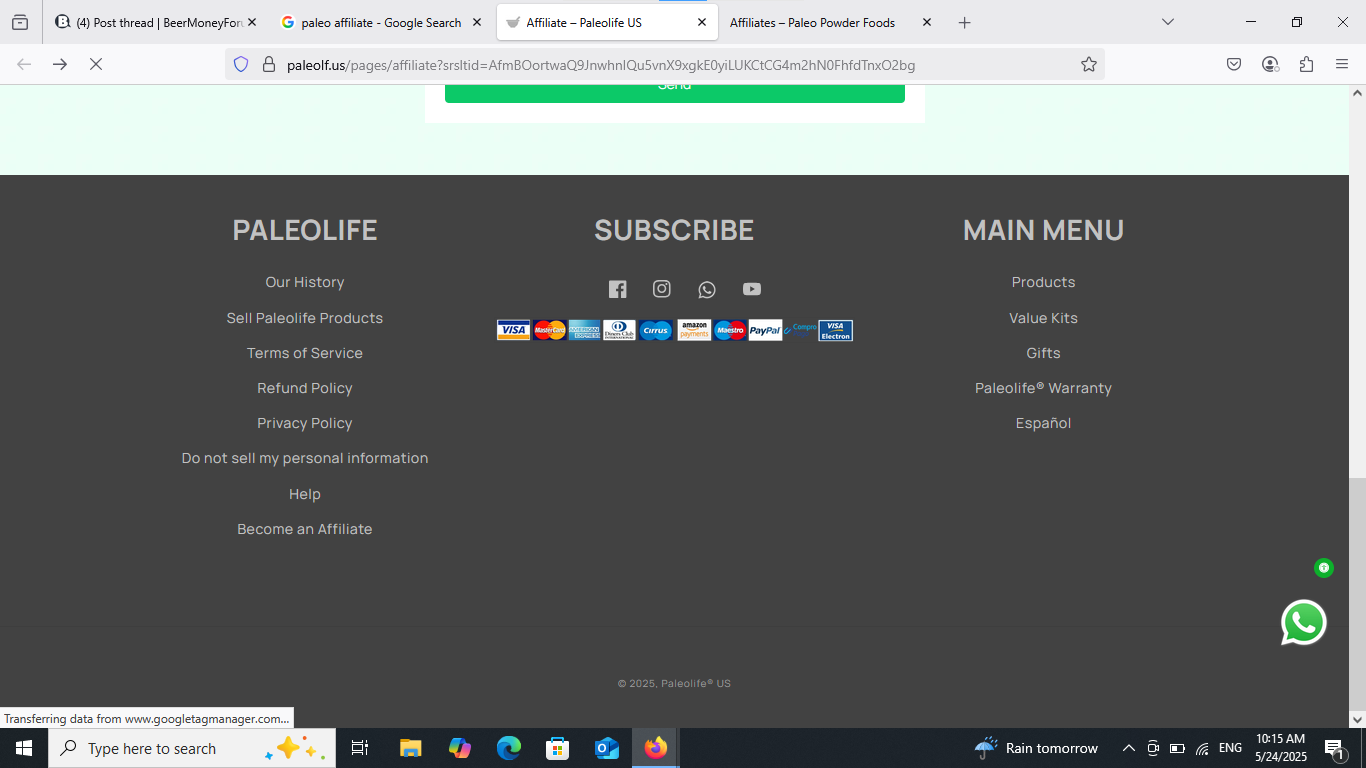The height and width of the screenshot is (768, 1366).
Task: Open the Products menu link
Action: [1043, 282]
